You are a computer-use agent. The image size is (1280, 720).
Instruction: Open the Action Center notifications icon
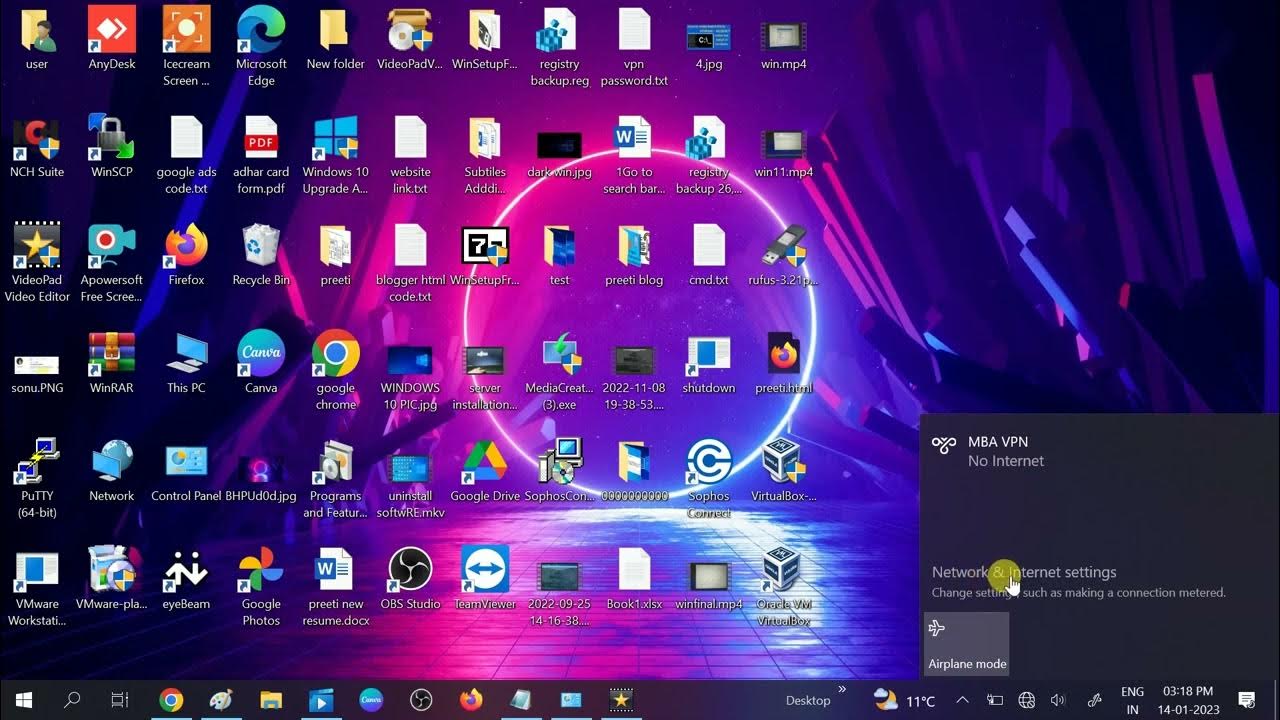pyautogui.click(x=1247, y=700)
